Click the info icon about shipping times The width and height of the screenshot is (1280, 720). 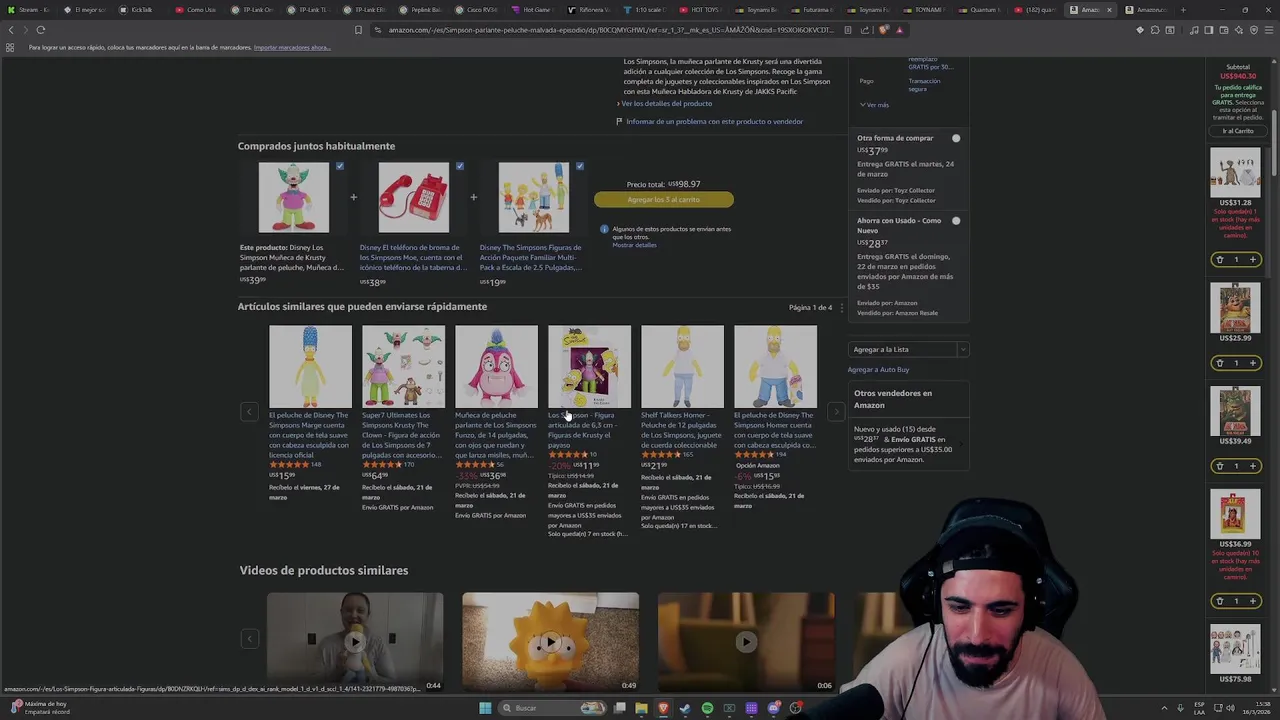pos(604,229)
